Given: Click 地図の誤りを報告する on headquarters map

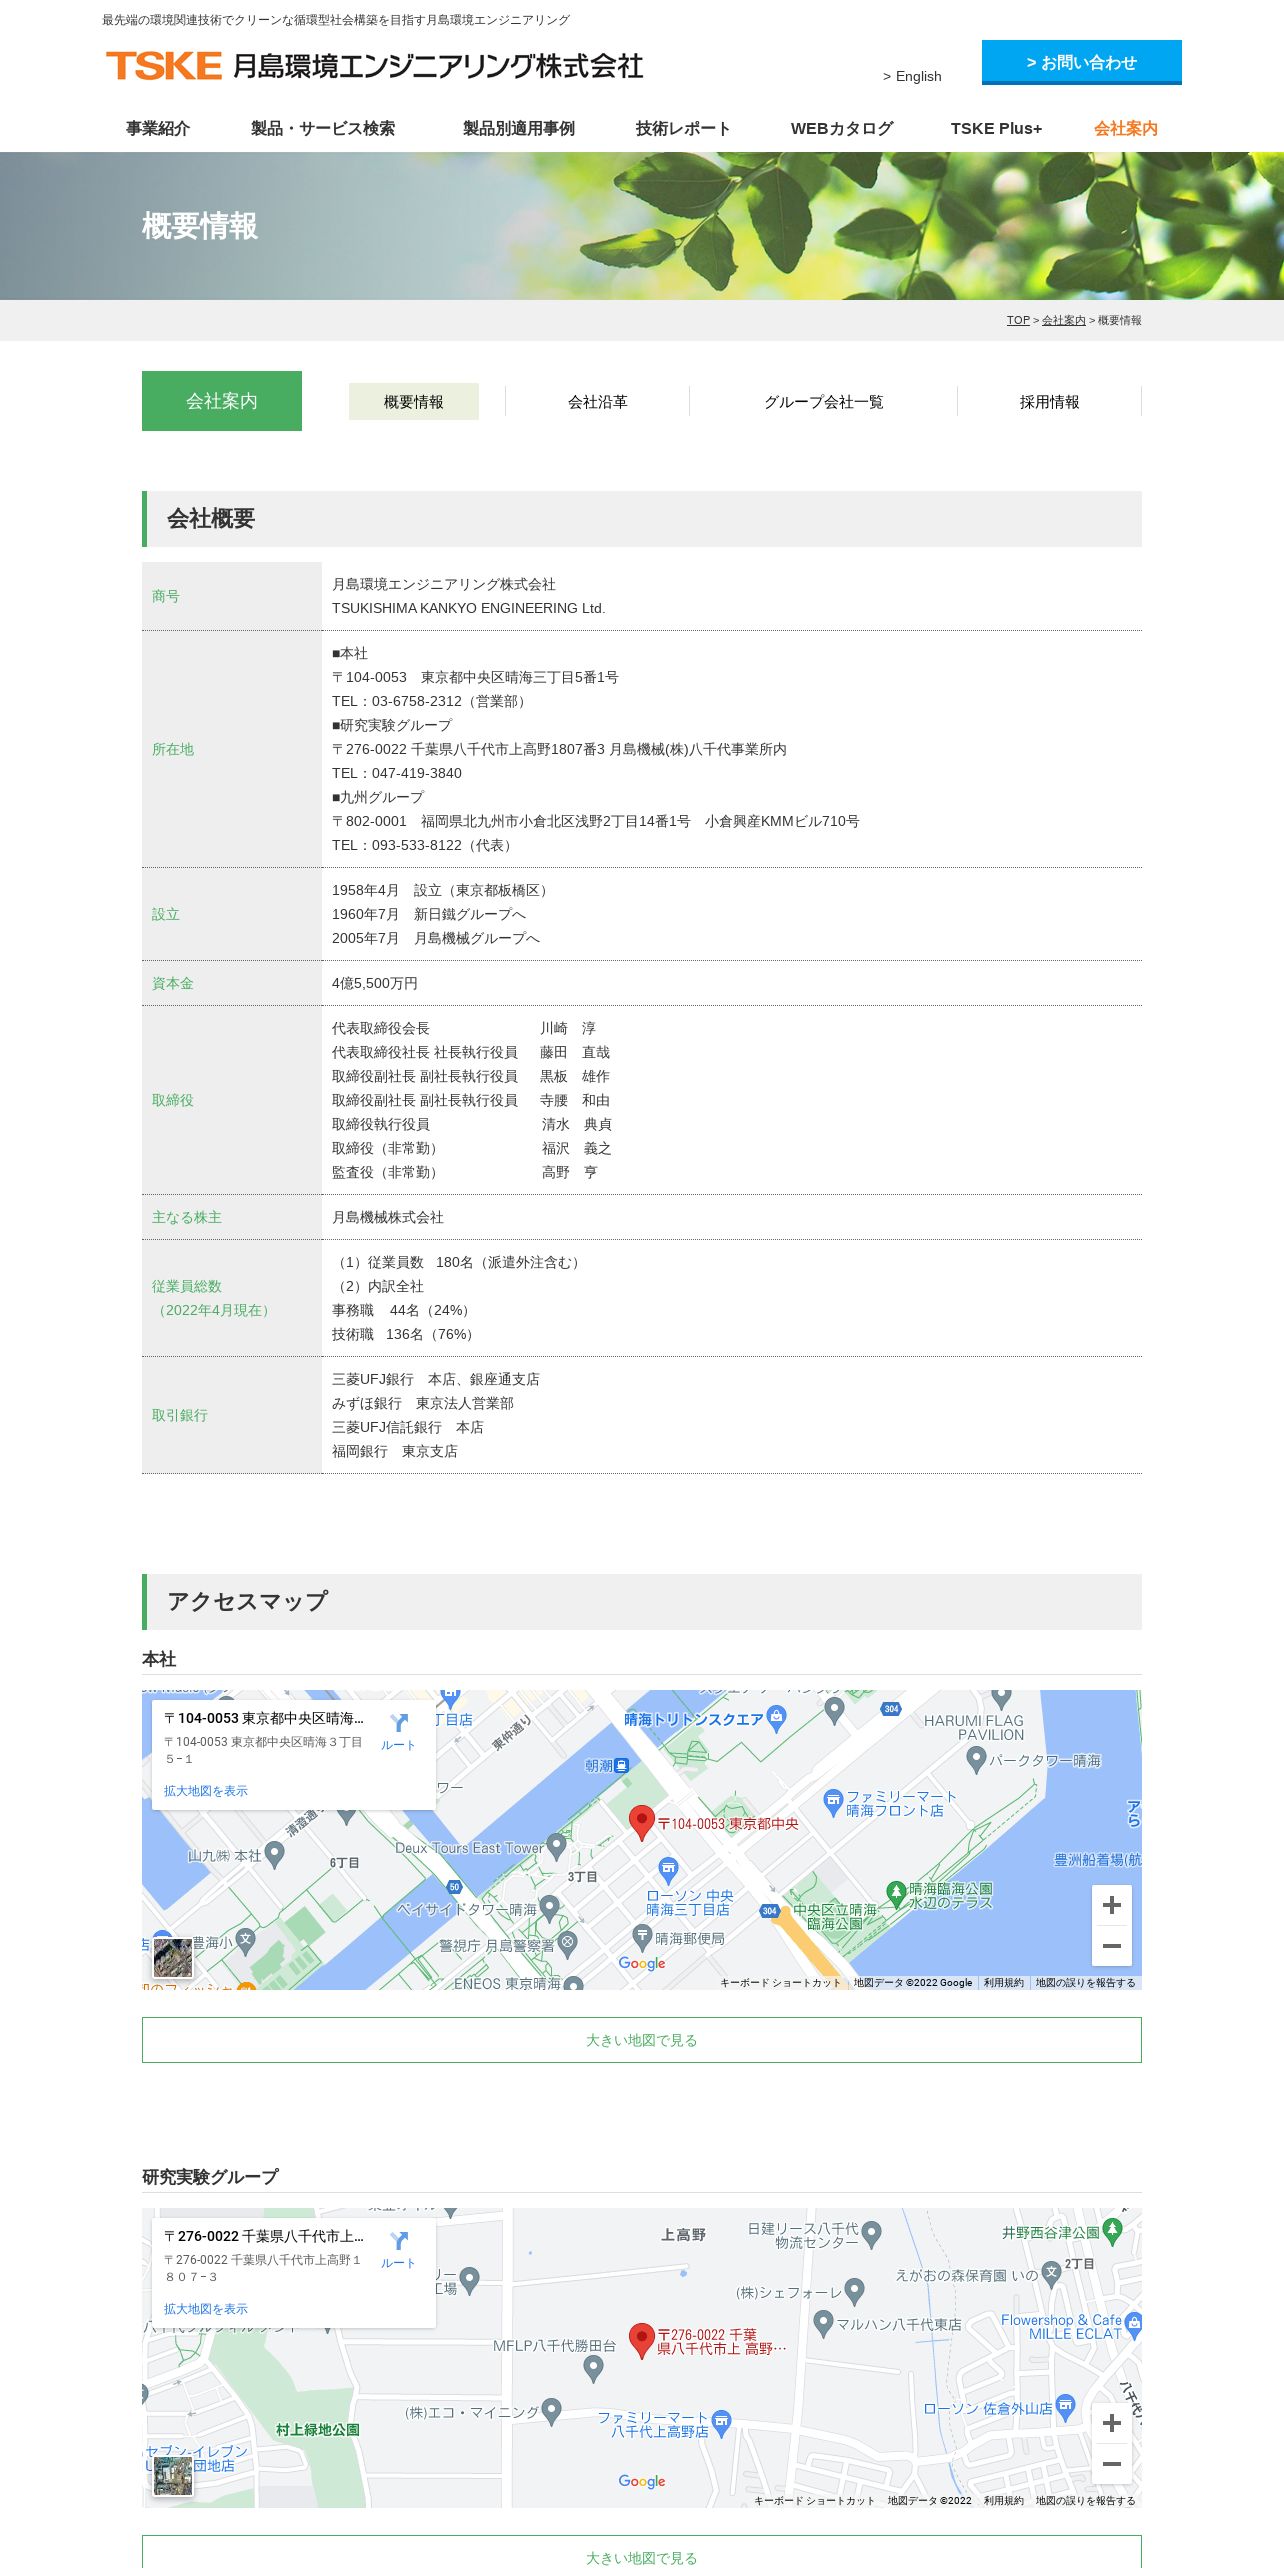Looking at the screenshot, I should (1085, 1982).
